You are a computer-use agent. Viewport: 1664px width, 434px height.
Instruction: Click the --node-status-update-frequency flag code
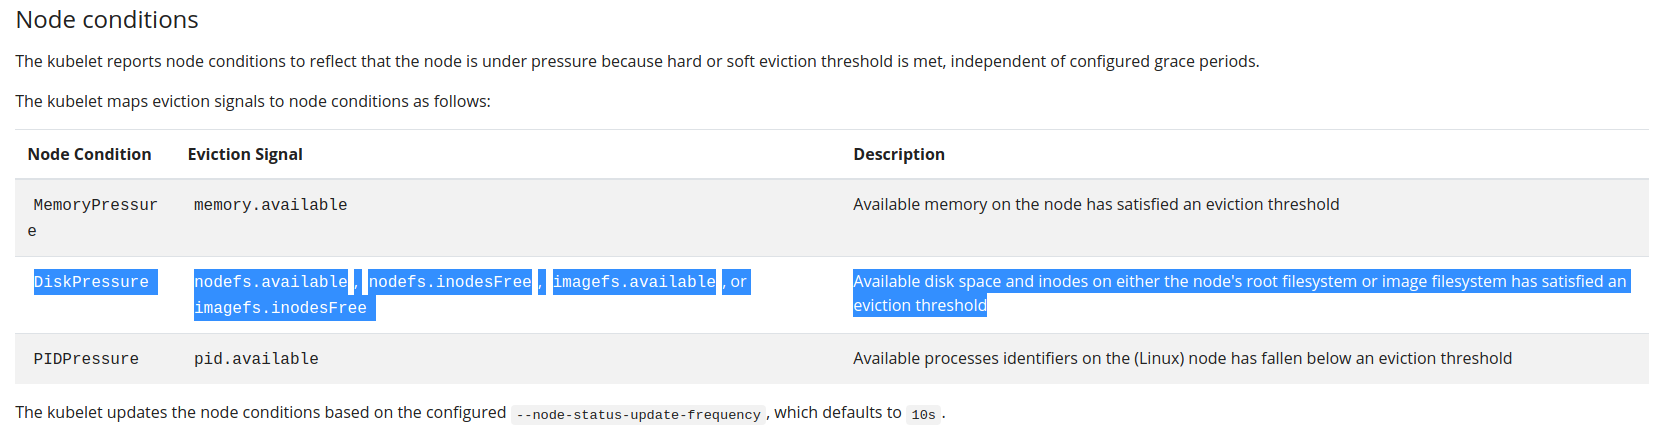click(638, 414)
